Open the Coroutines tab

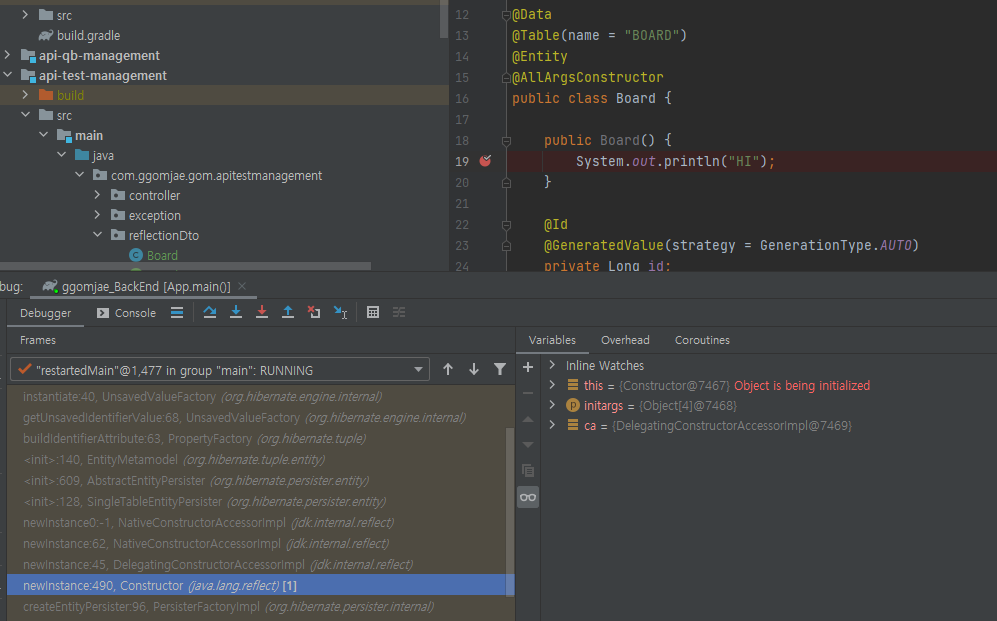702,340
